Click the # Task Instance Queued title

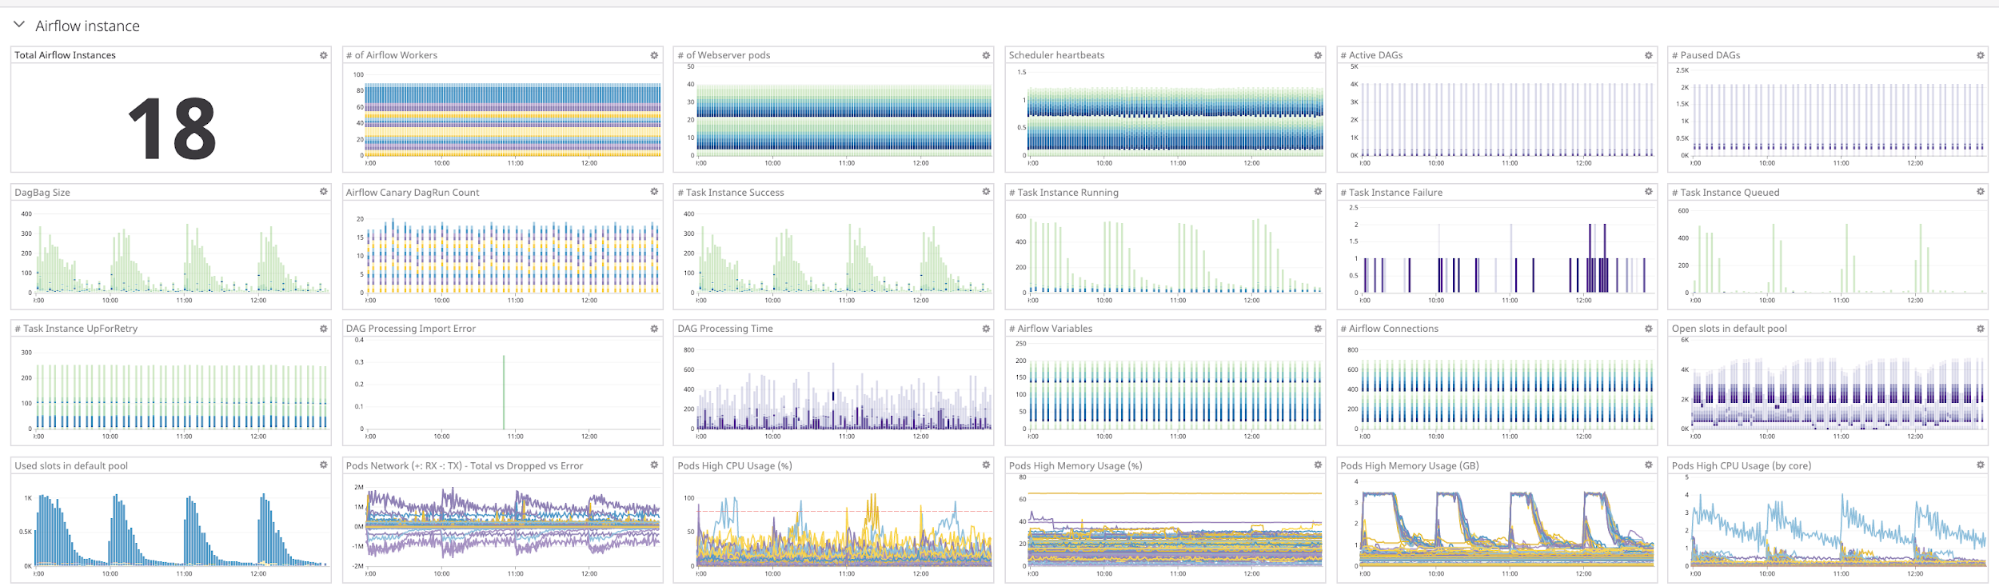(1726, 192)
